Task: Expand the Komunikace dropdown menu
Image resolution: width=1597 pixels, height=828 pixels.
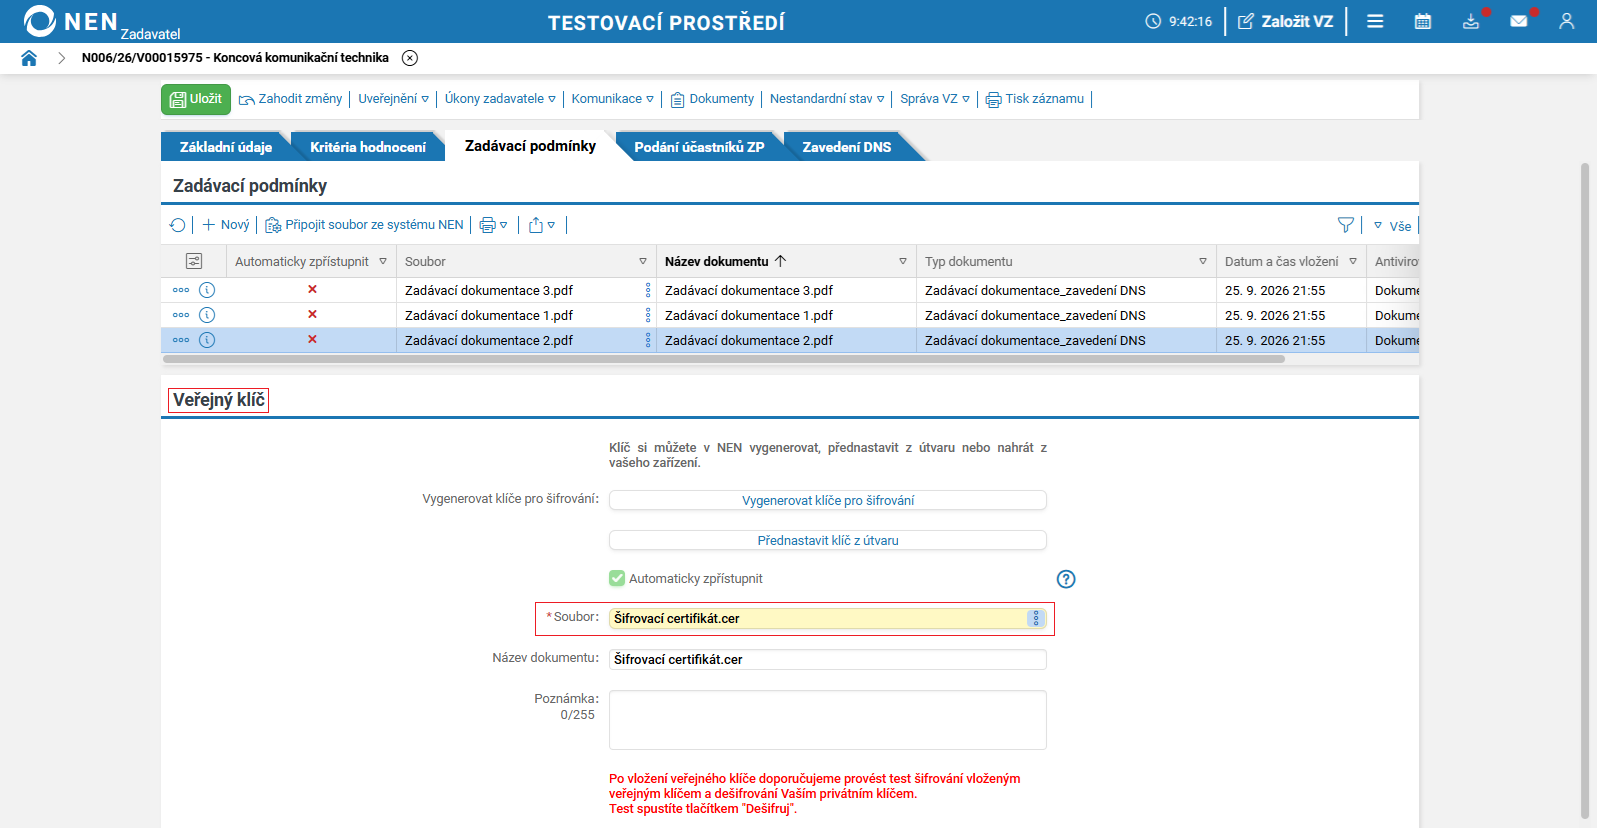Action: click(613, 99)
